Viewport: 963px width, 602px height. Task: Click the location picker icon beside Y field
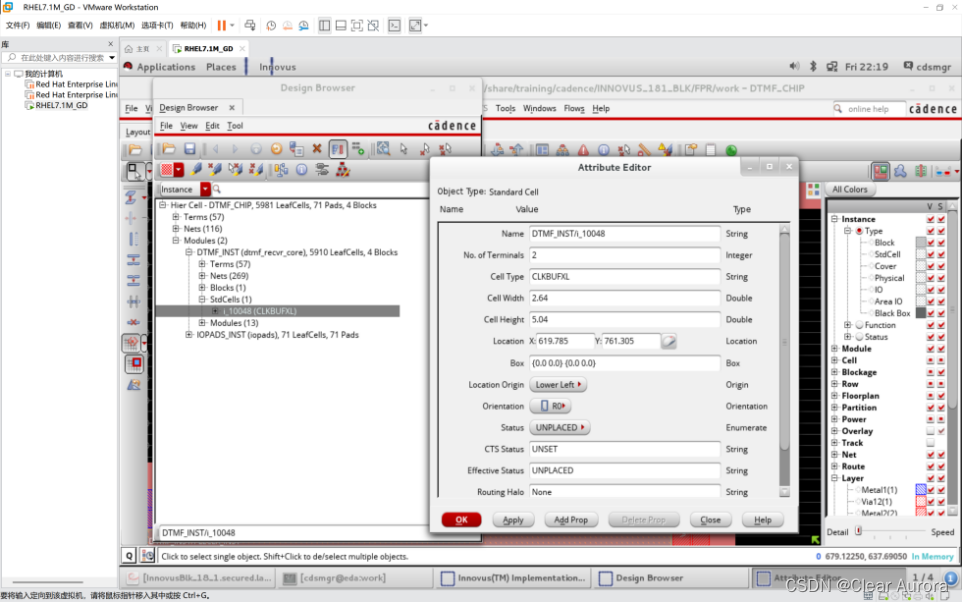669,342
